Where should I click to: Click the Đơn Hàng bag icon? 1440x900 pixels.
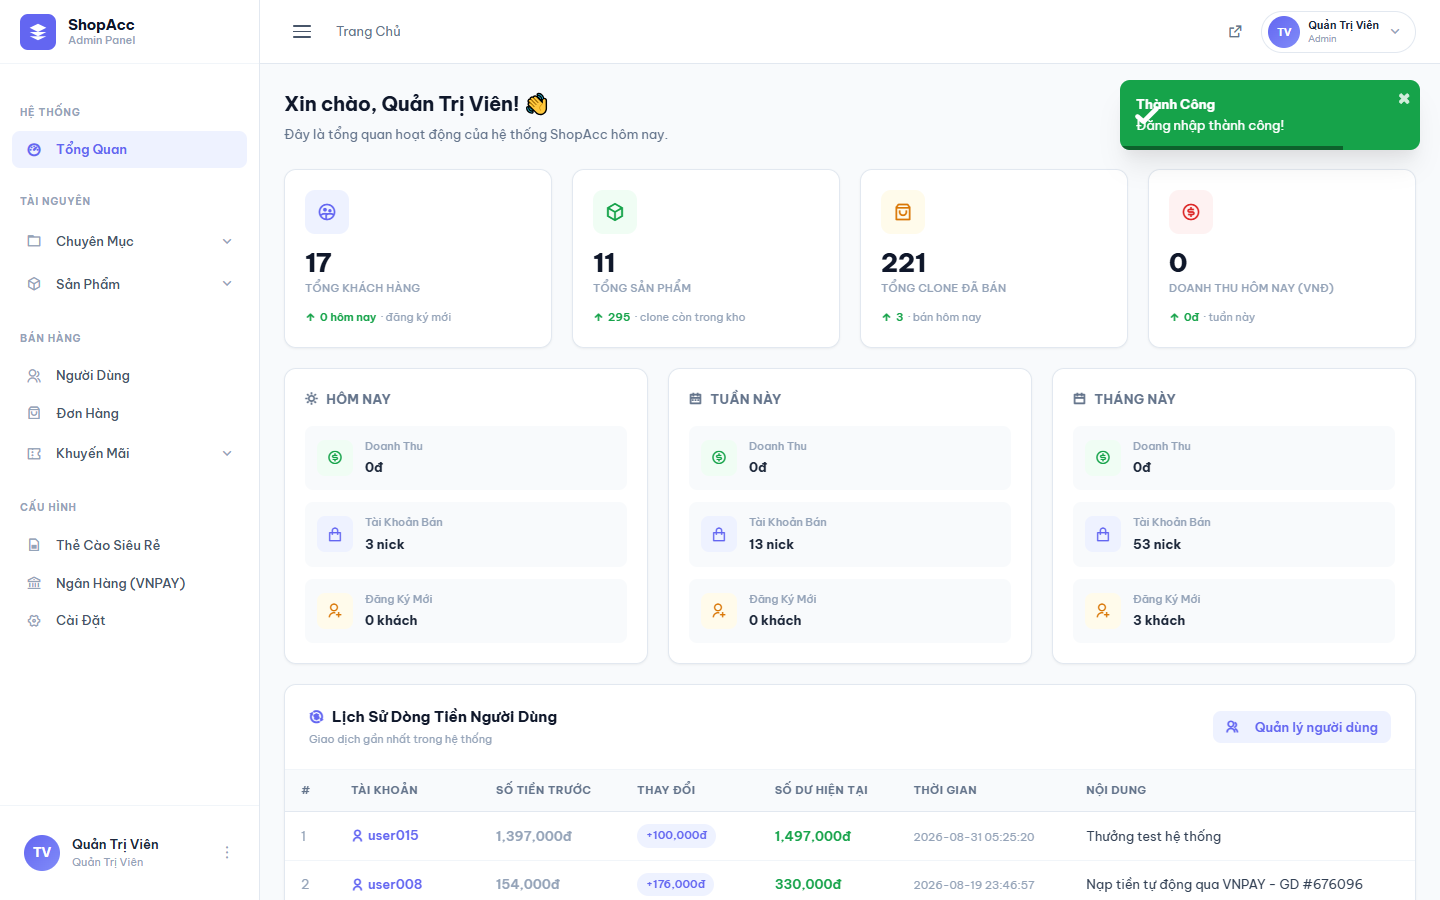(x=34, y=413)
